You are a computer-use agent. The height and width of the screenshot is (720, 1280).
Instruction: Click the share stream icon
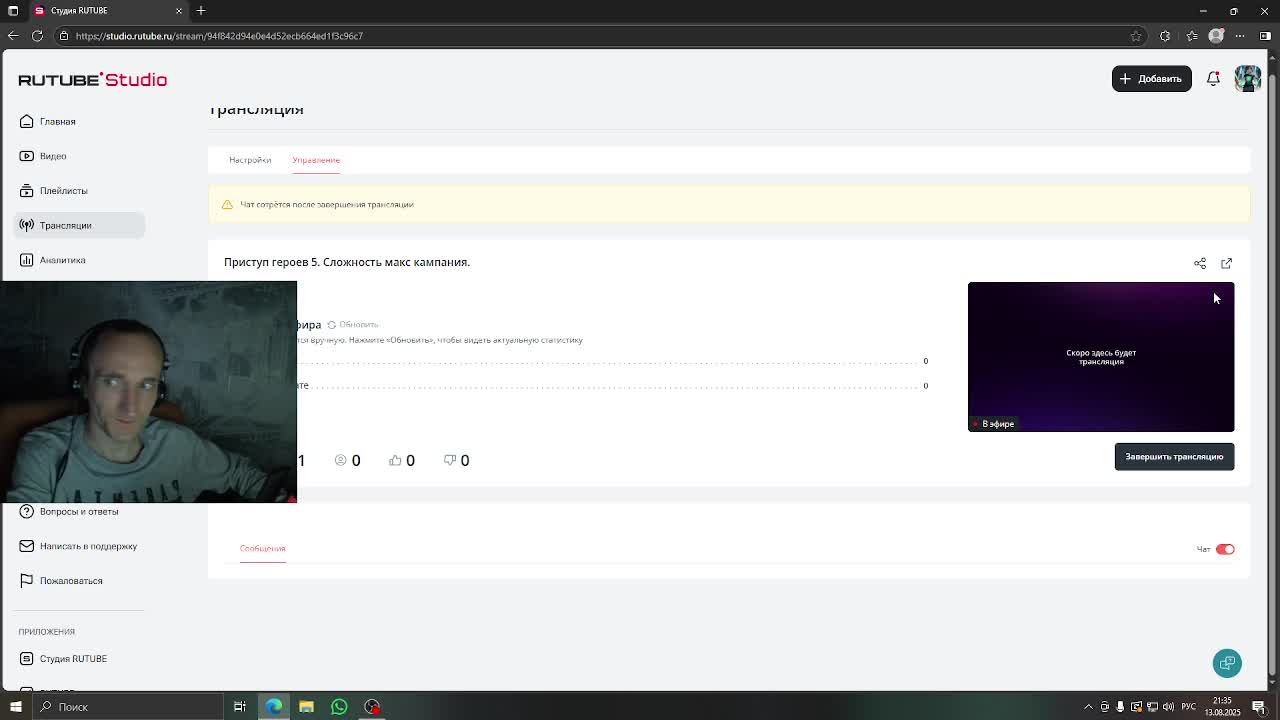point(1200,263)
